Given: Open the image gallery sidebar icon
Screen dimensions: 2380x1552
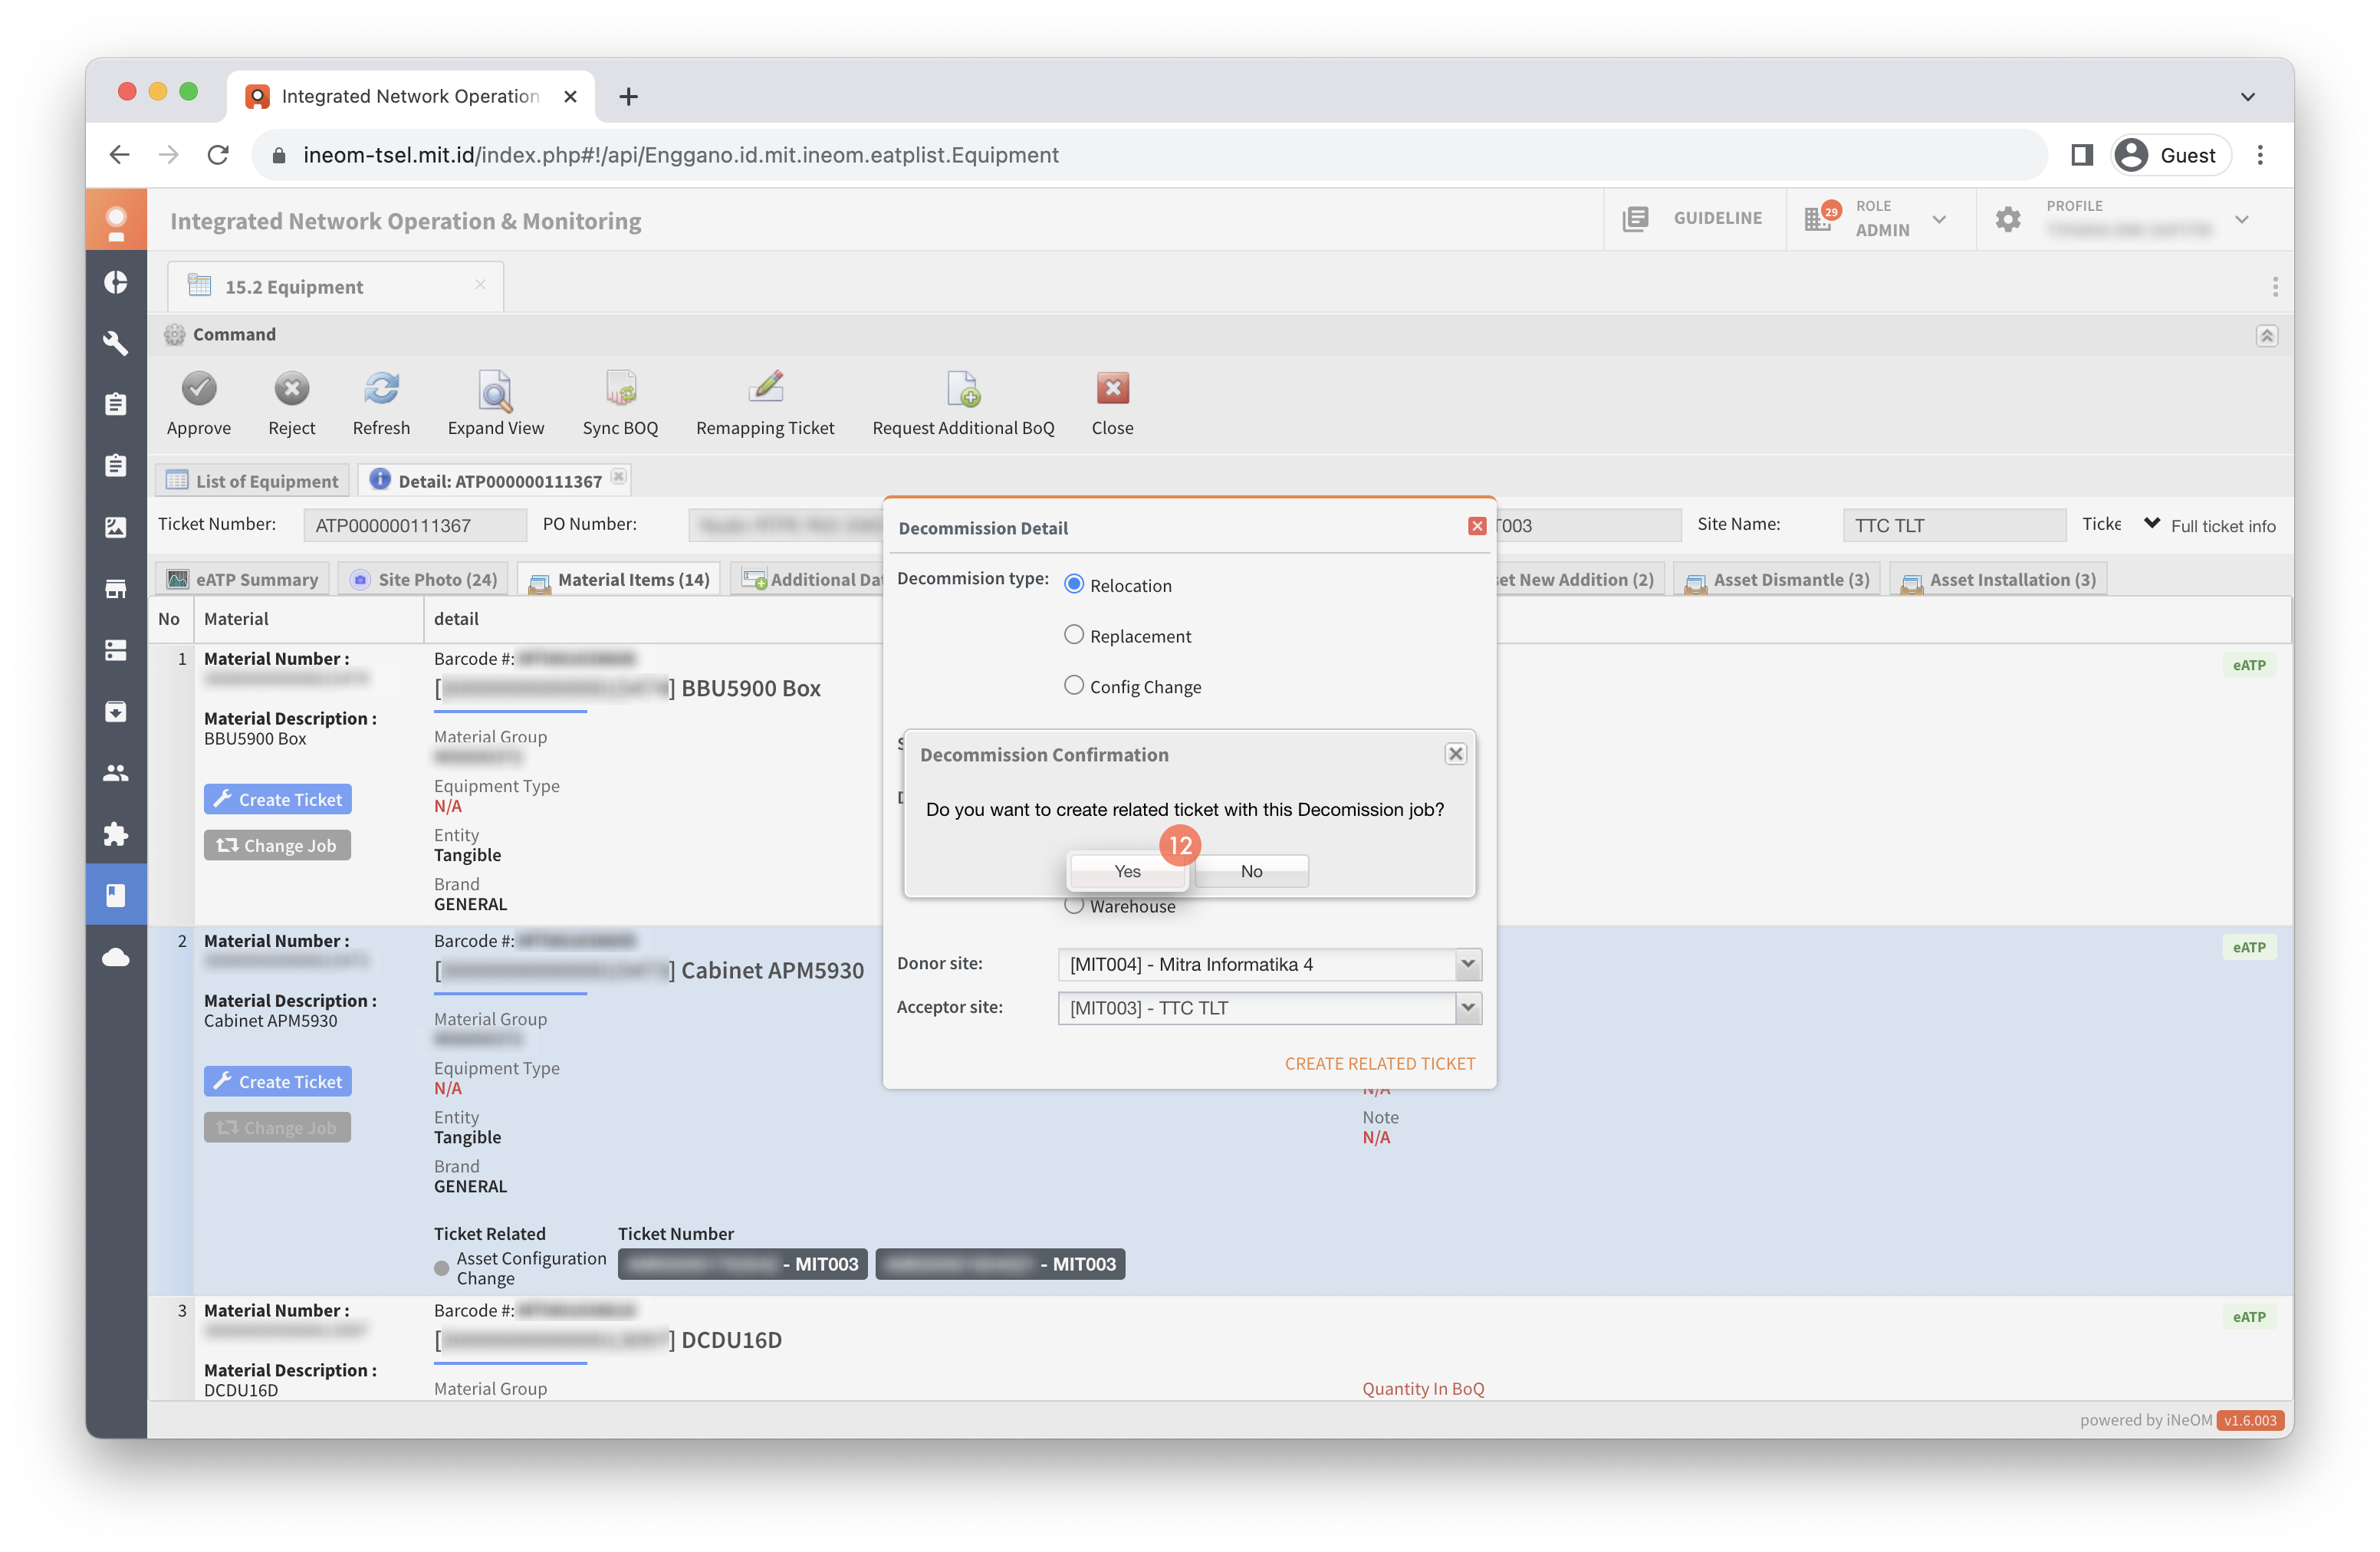Looking at the screenshot, I should tap(116, 528).
